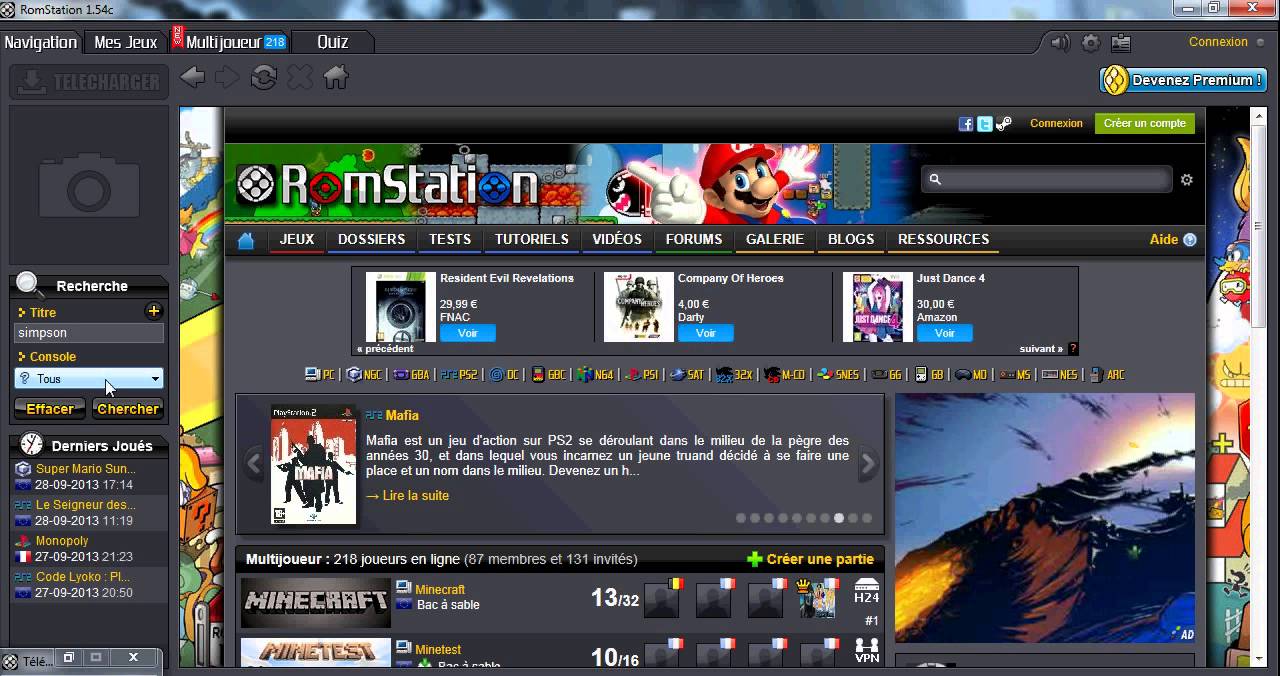
Task: Go back with the left arrow
Action: click(193, 77)
